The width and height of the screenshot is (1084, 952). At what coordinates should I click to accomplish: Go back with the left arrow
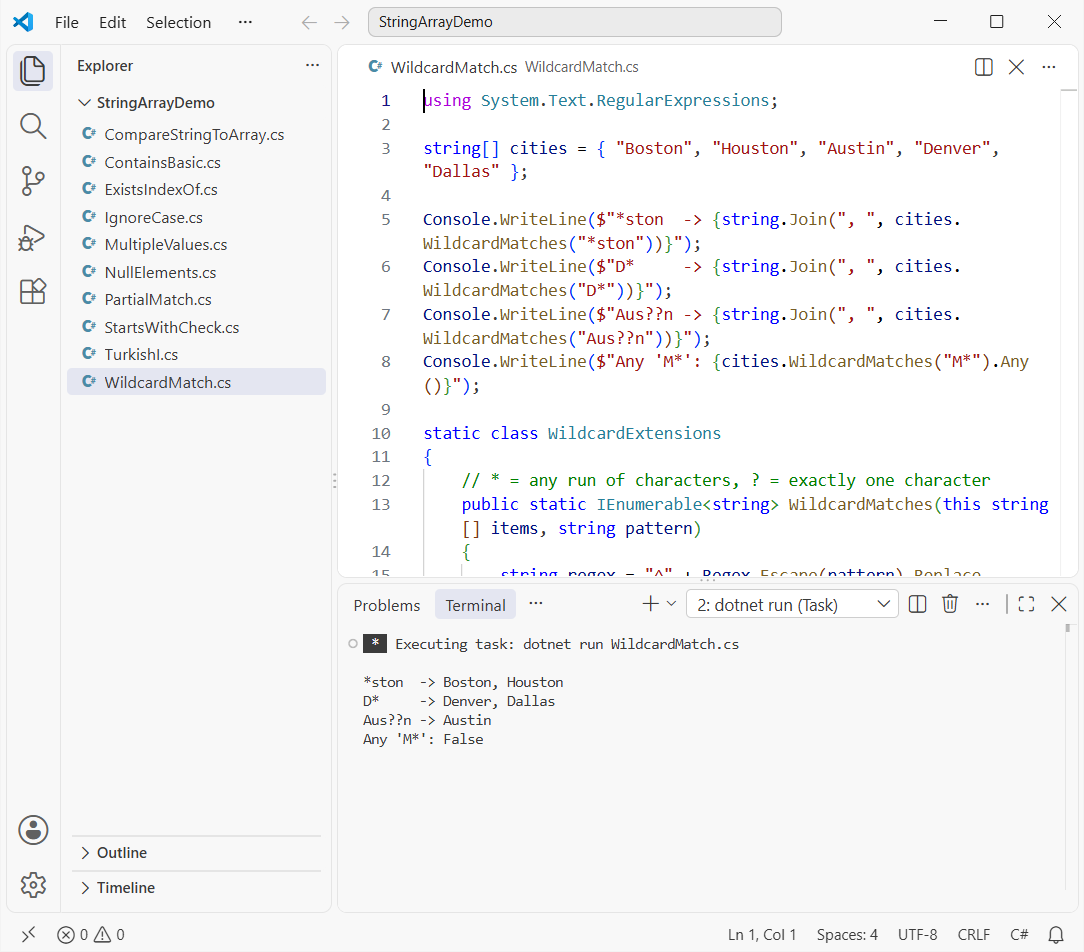pyautogui.click(x=309, y=22)
